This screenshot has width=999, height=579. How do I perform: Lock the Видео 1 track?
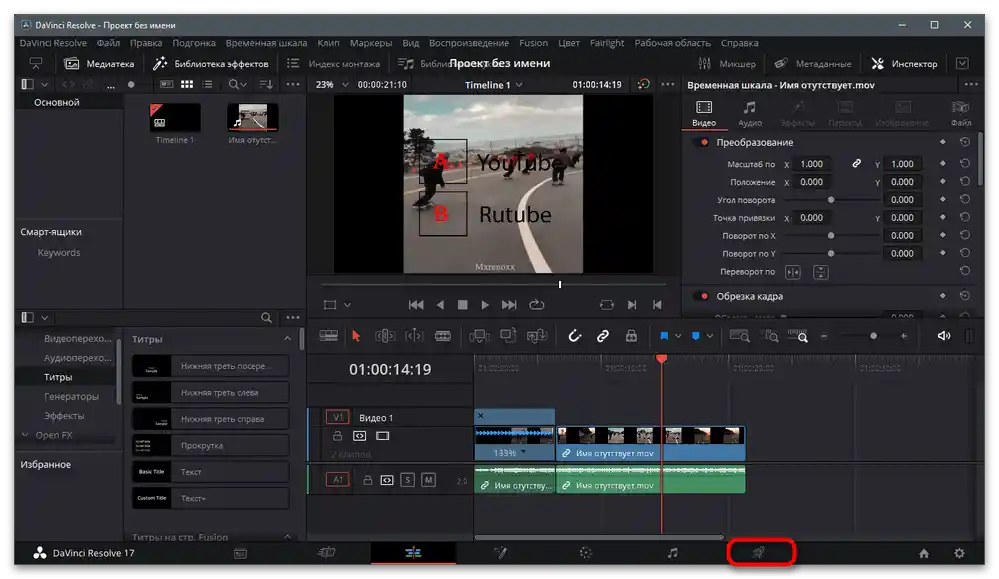(338, 436)
